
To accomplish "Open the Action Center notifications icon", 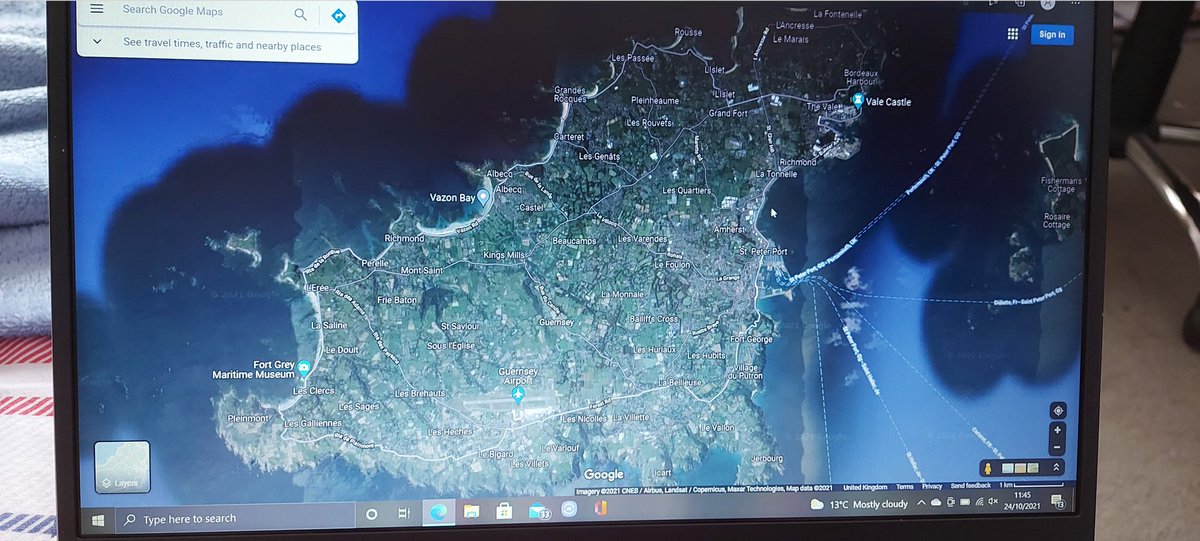I will click(x=1057, y=499).
